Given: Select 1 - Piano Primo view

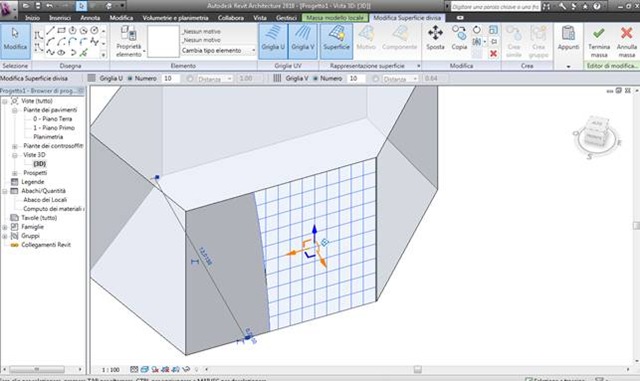Looking at the screenshot, I should [54, 128].
